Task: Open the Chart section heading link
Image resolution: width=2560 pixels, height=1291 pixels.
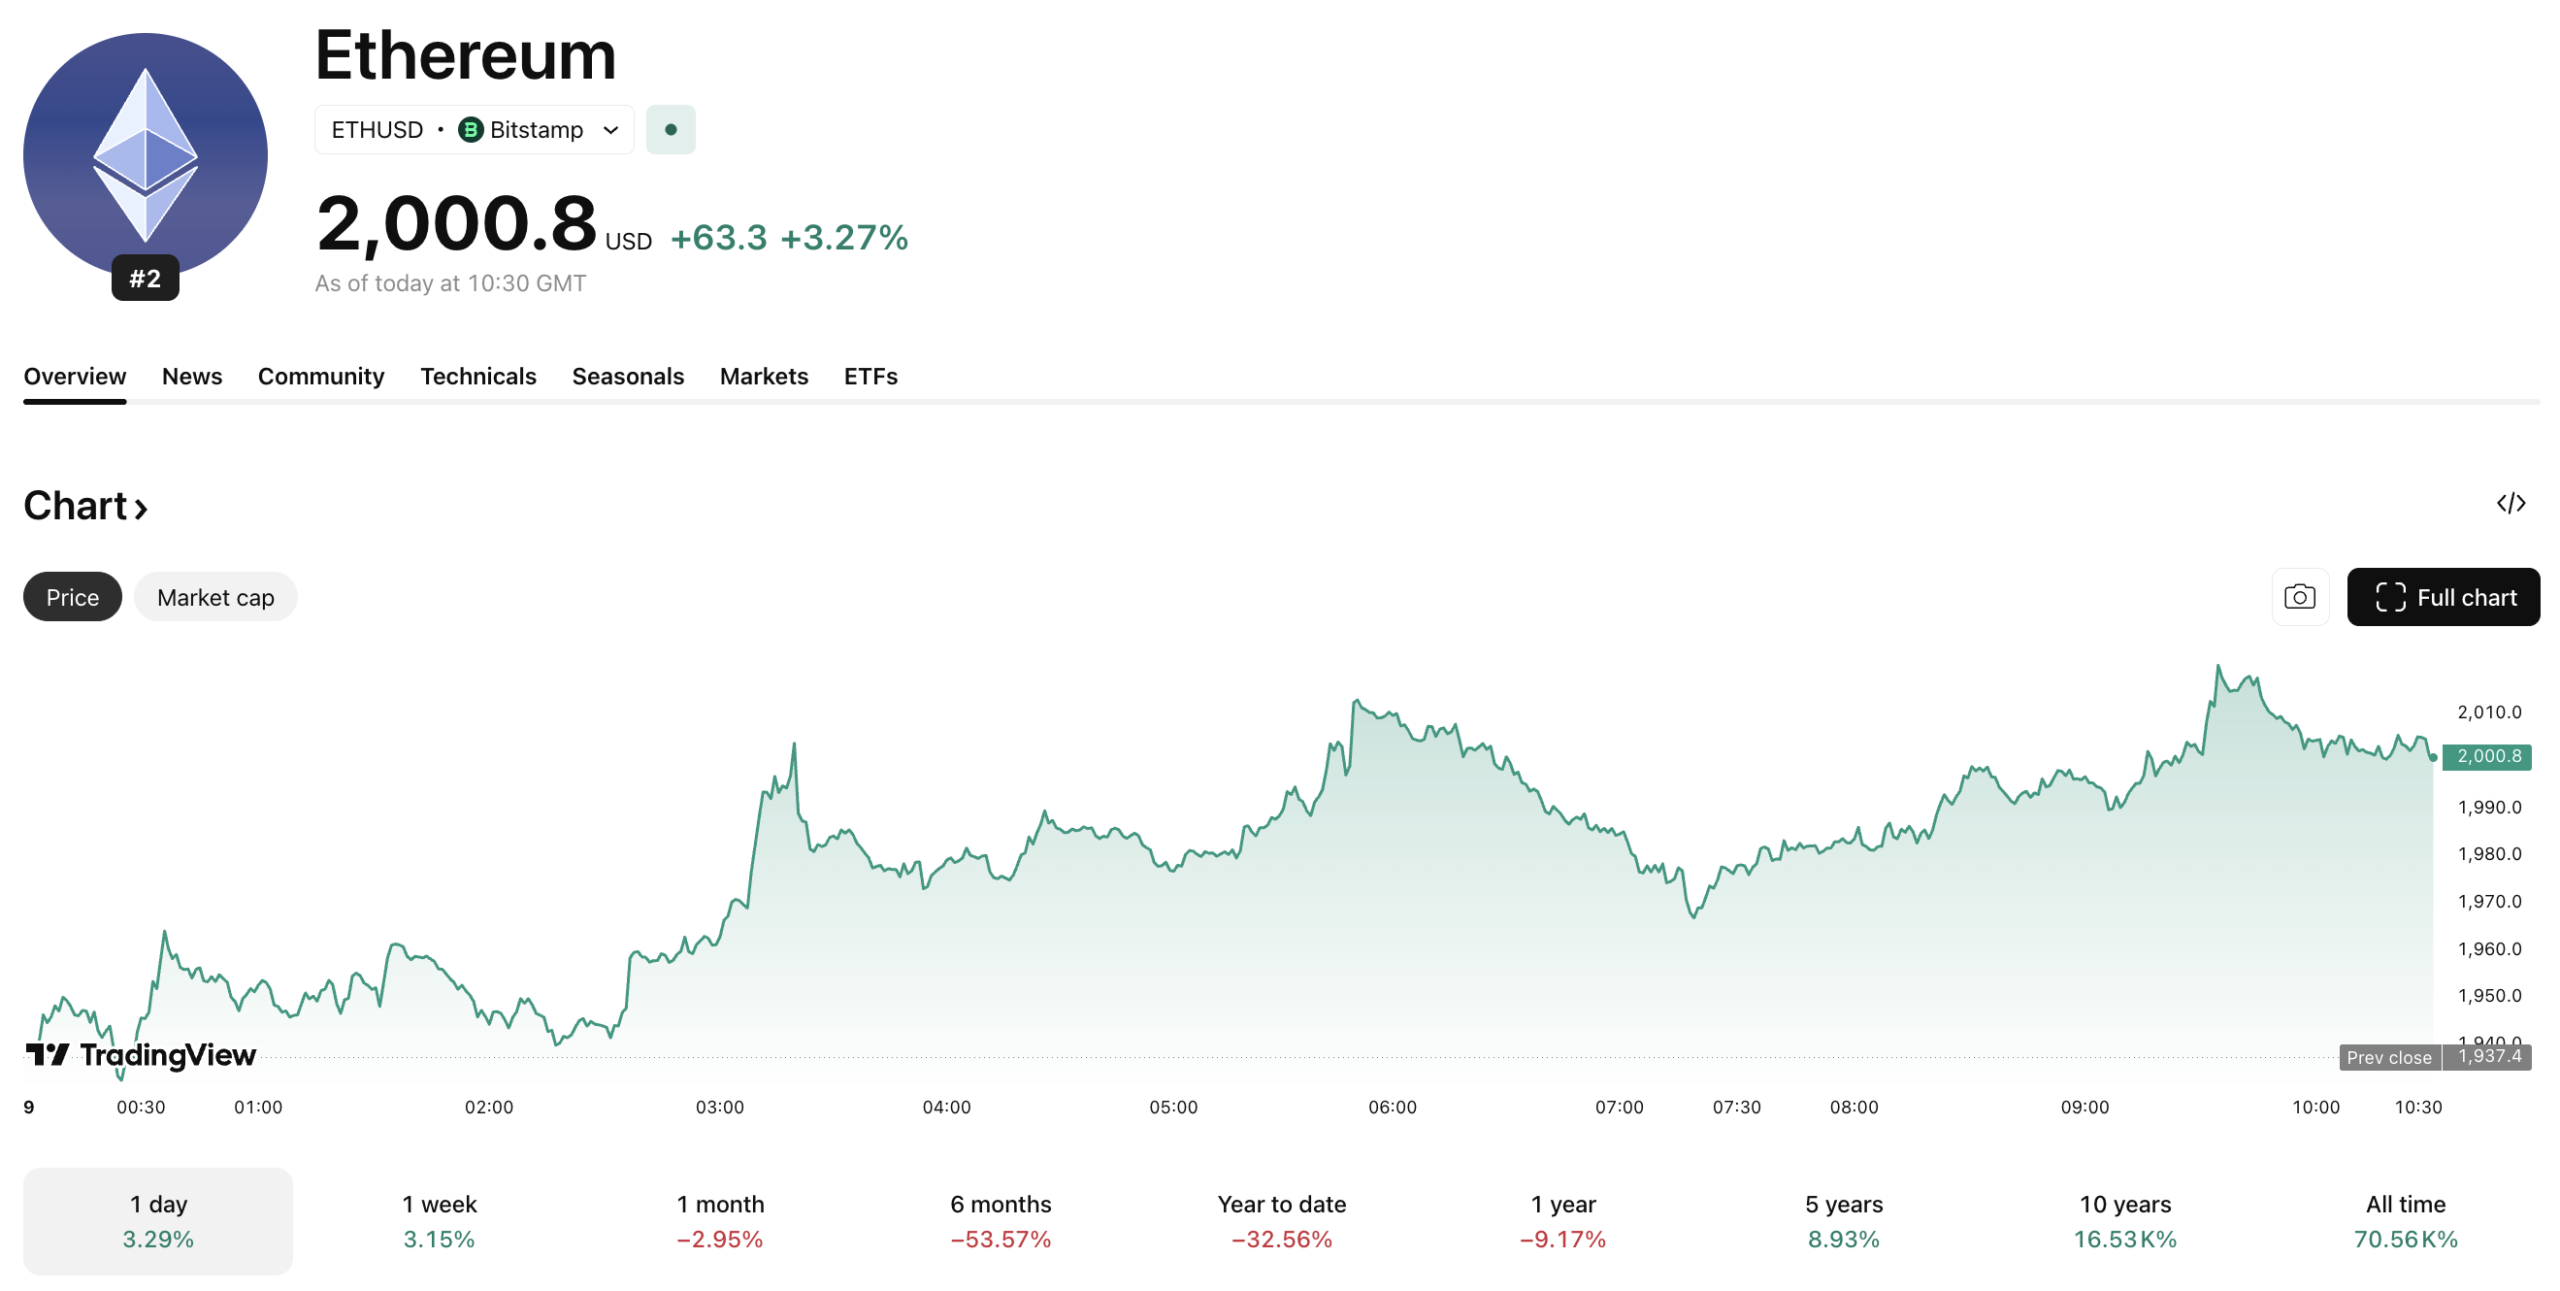Action: coord(86,506)
